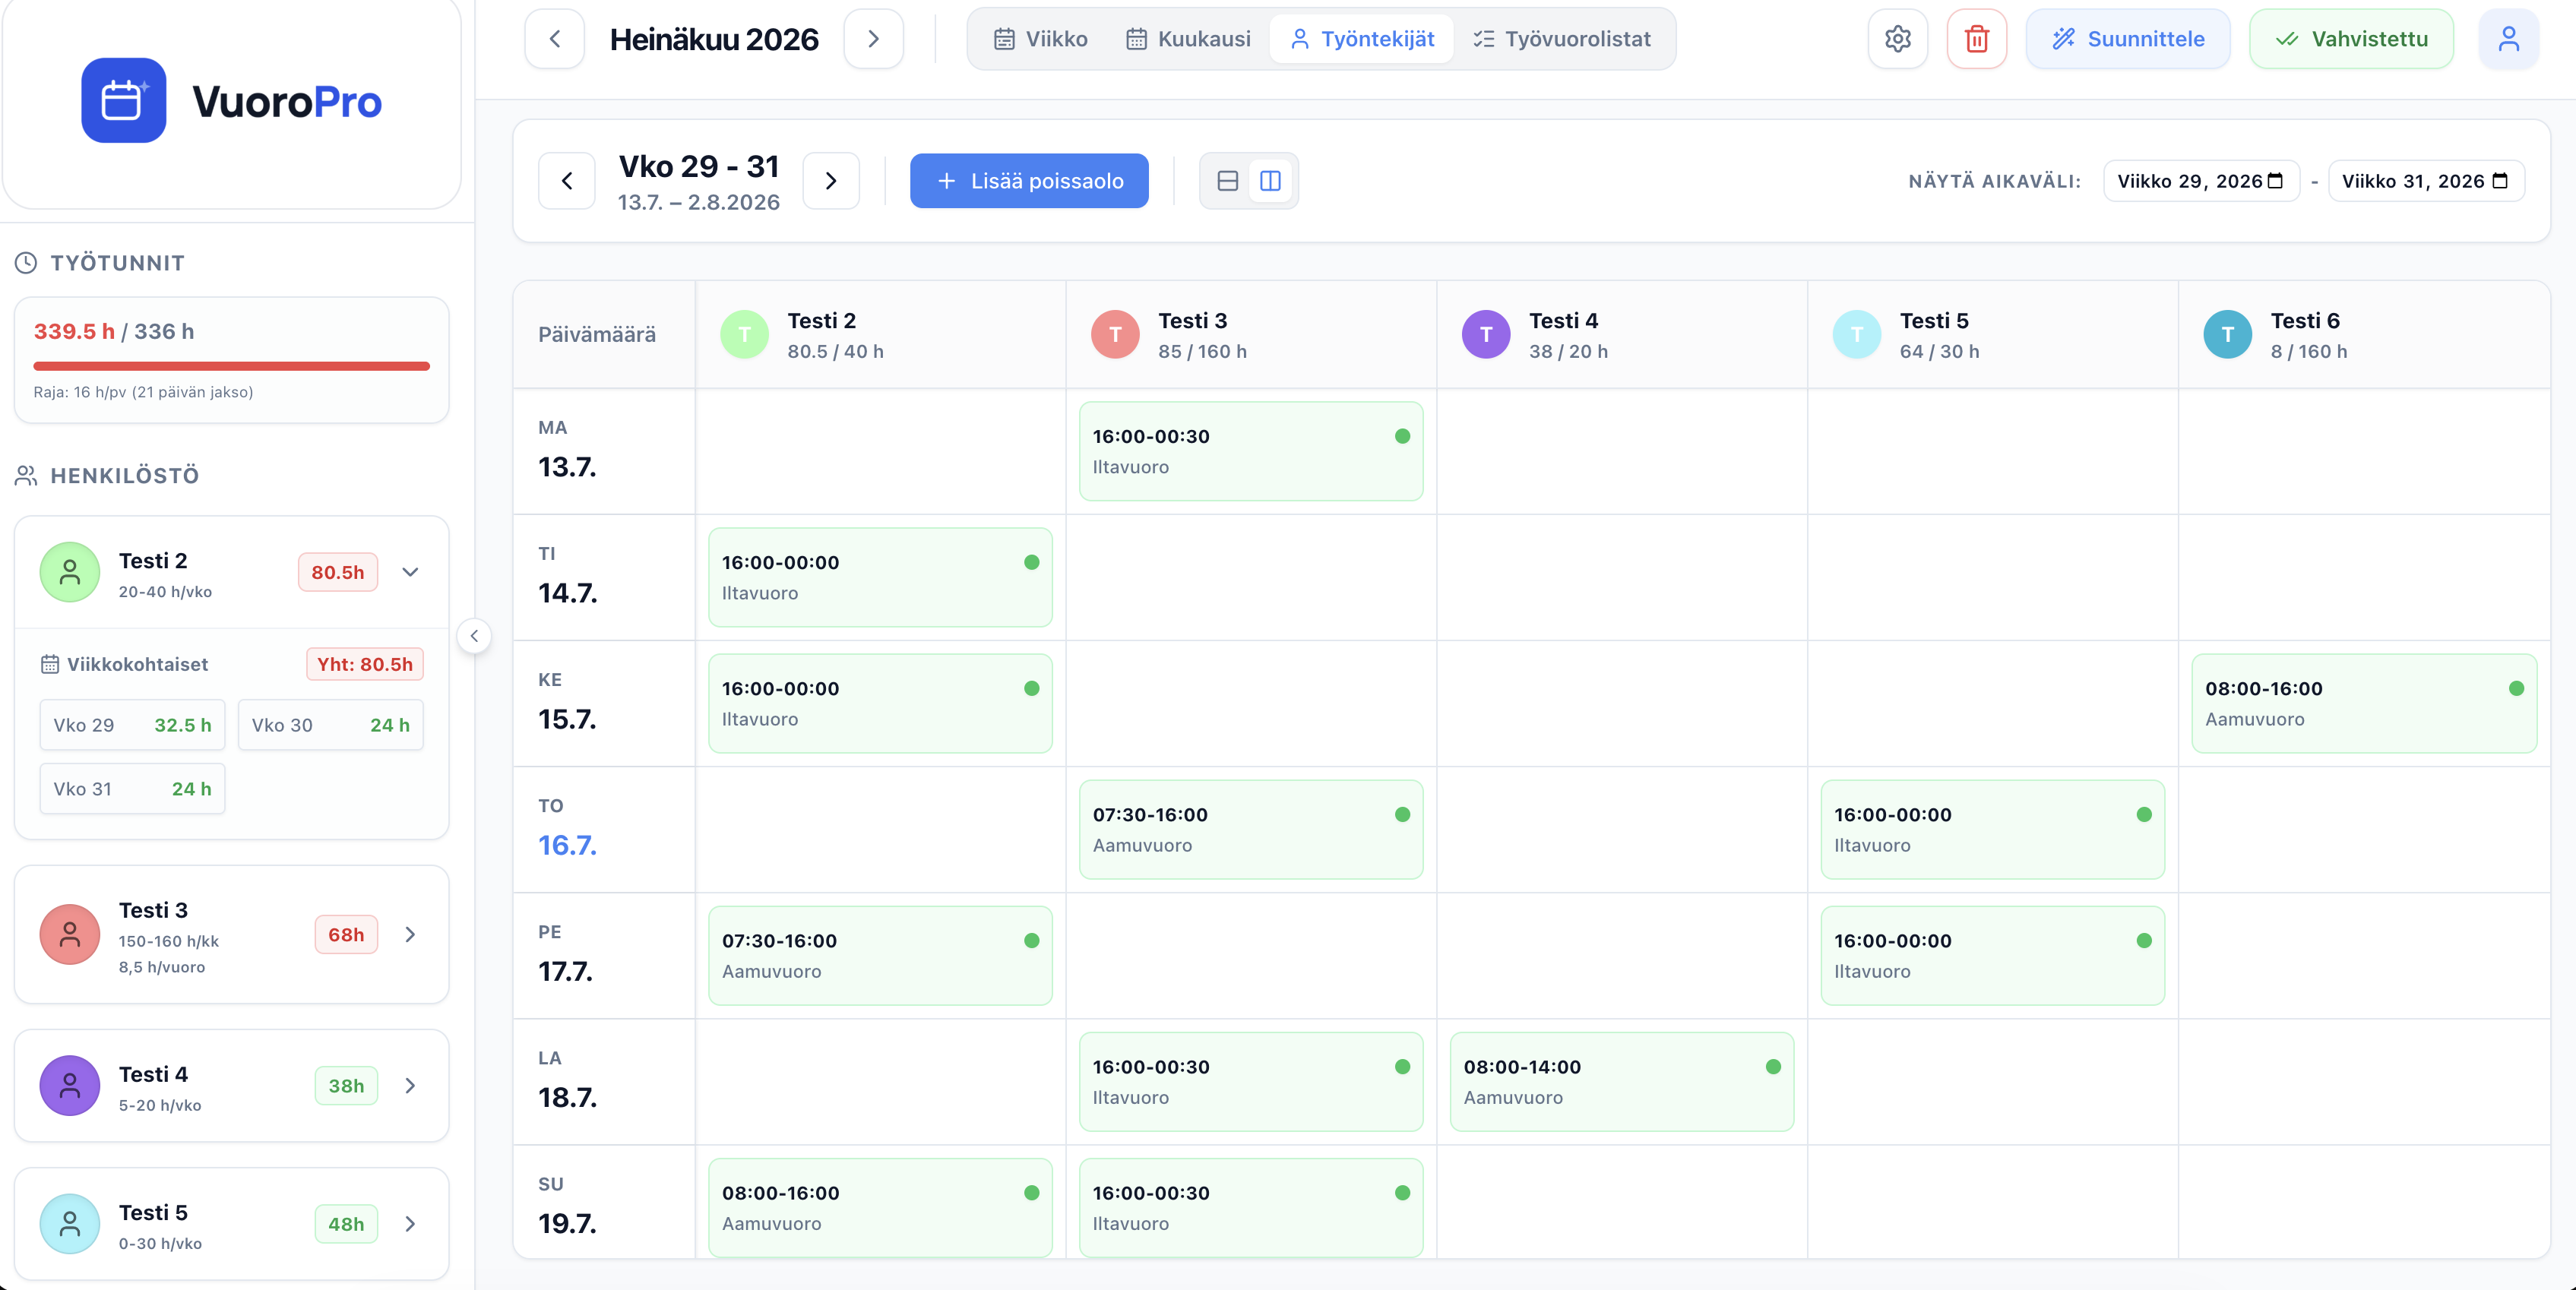Screen dimensions: 2576x1290
Task: Click the red trash delete icon
Action: point(1976,39)
